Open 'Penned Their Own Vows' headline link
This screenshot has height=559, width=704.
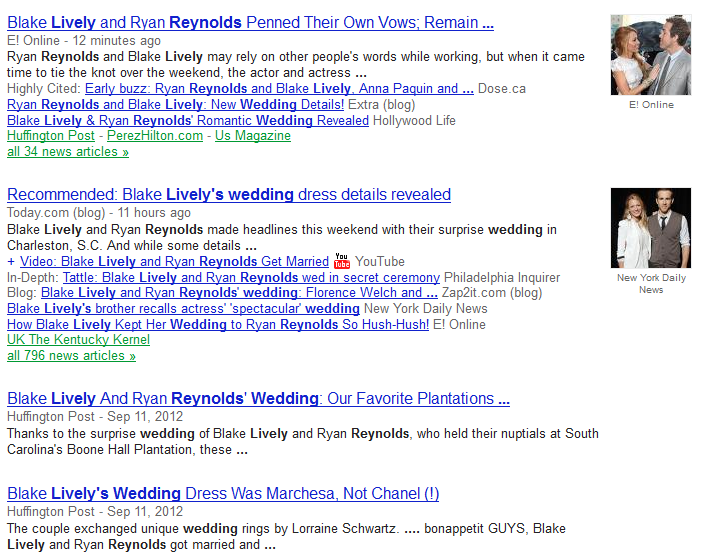251,22
